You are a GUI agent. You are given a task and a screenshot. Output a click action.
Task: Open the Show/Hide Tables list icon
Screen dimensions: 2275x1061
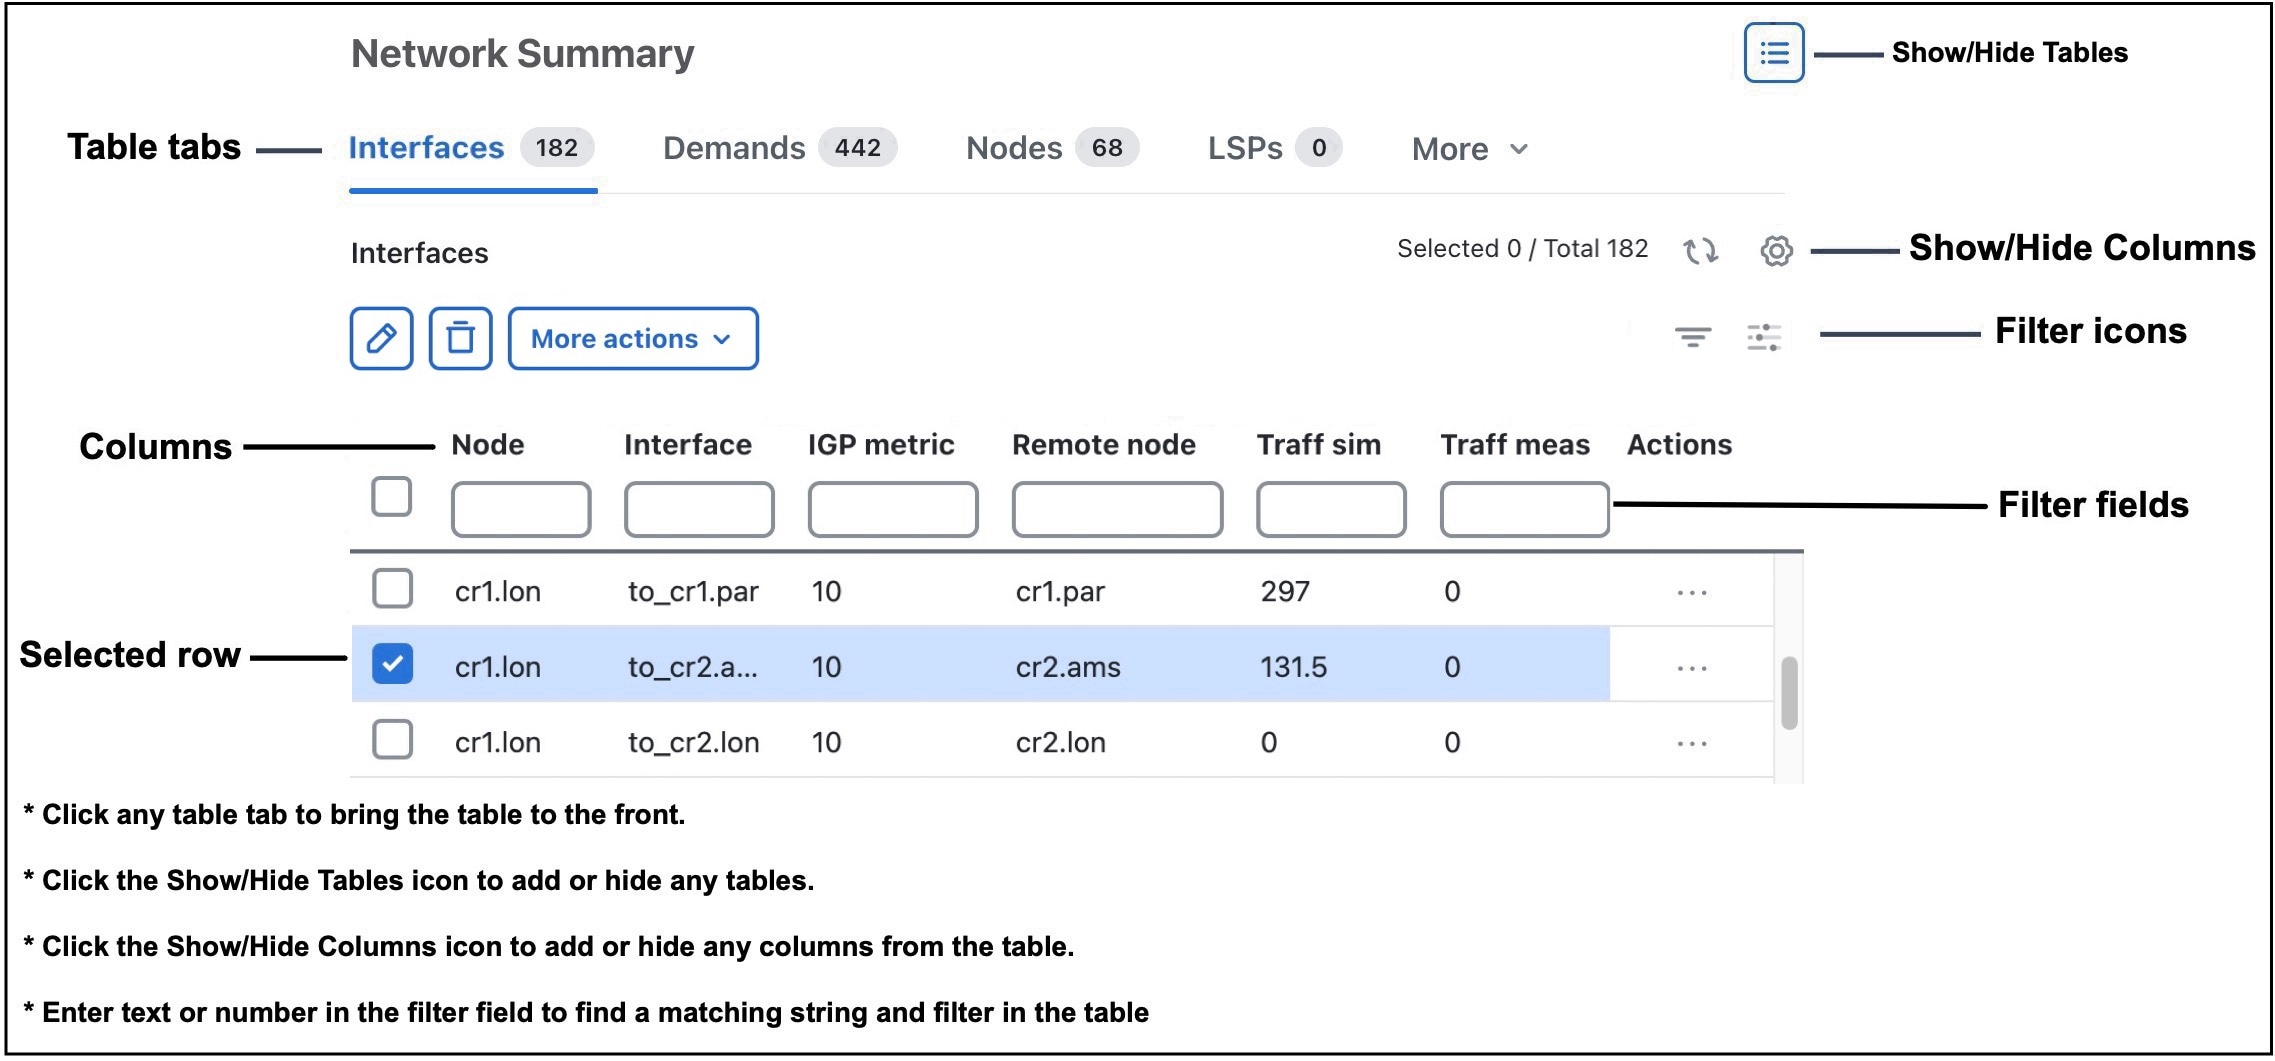pos(1774,53)
